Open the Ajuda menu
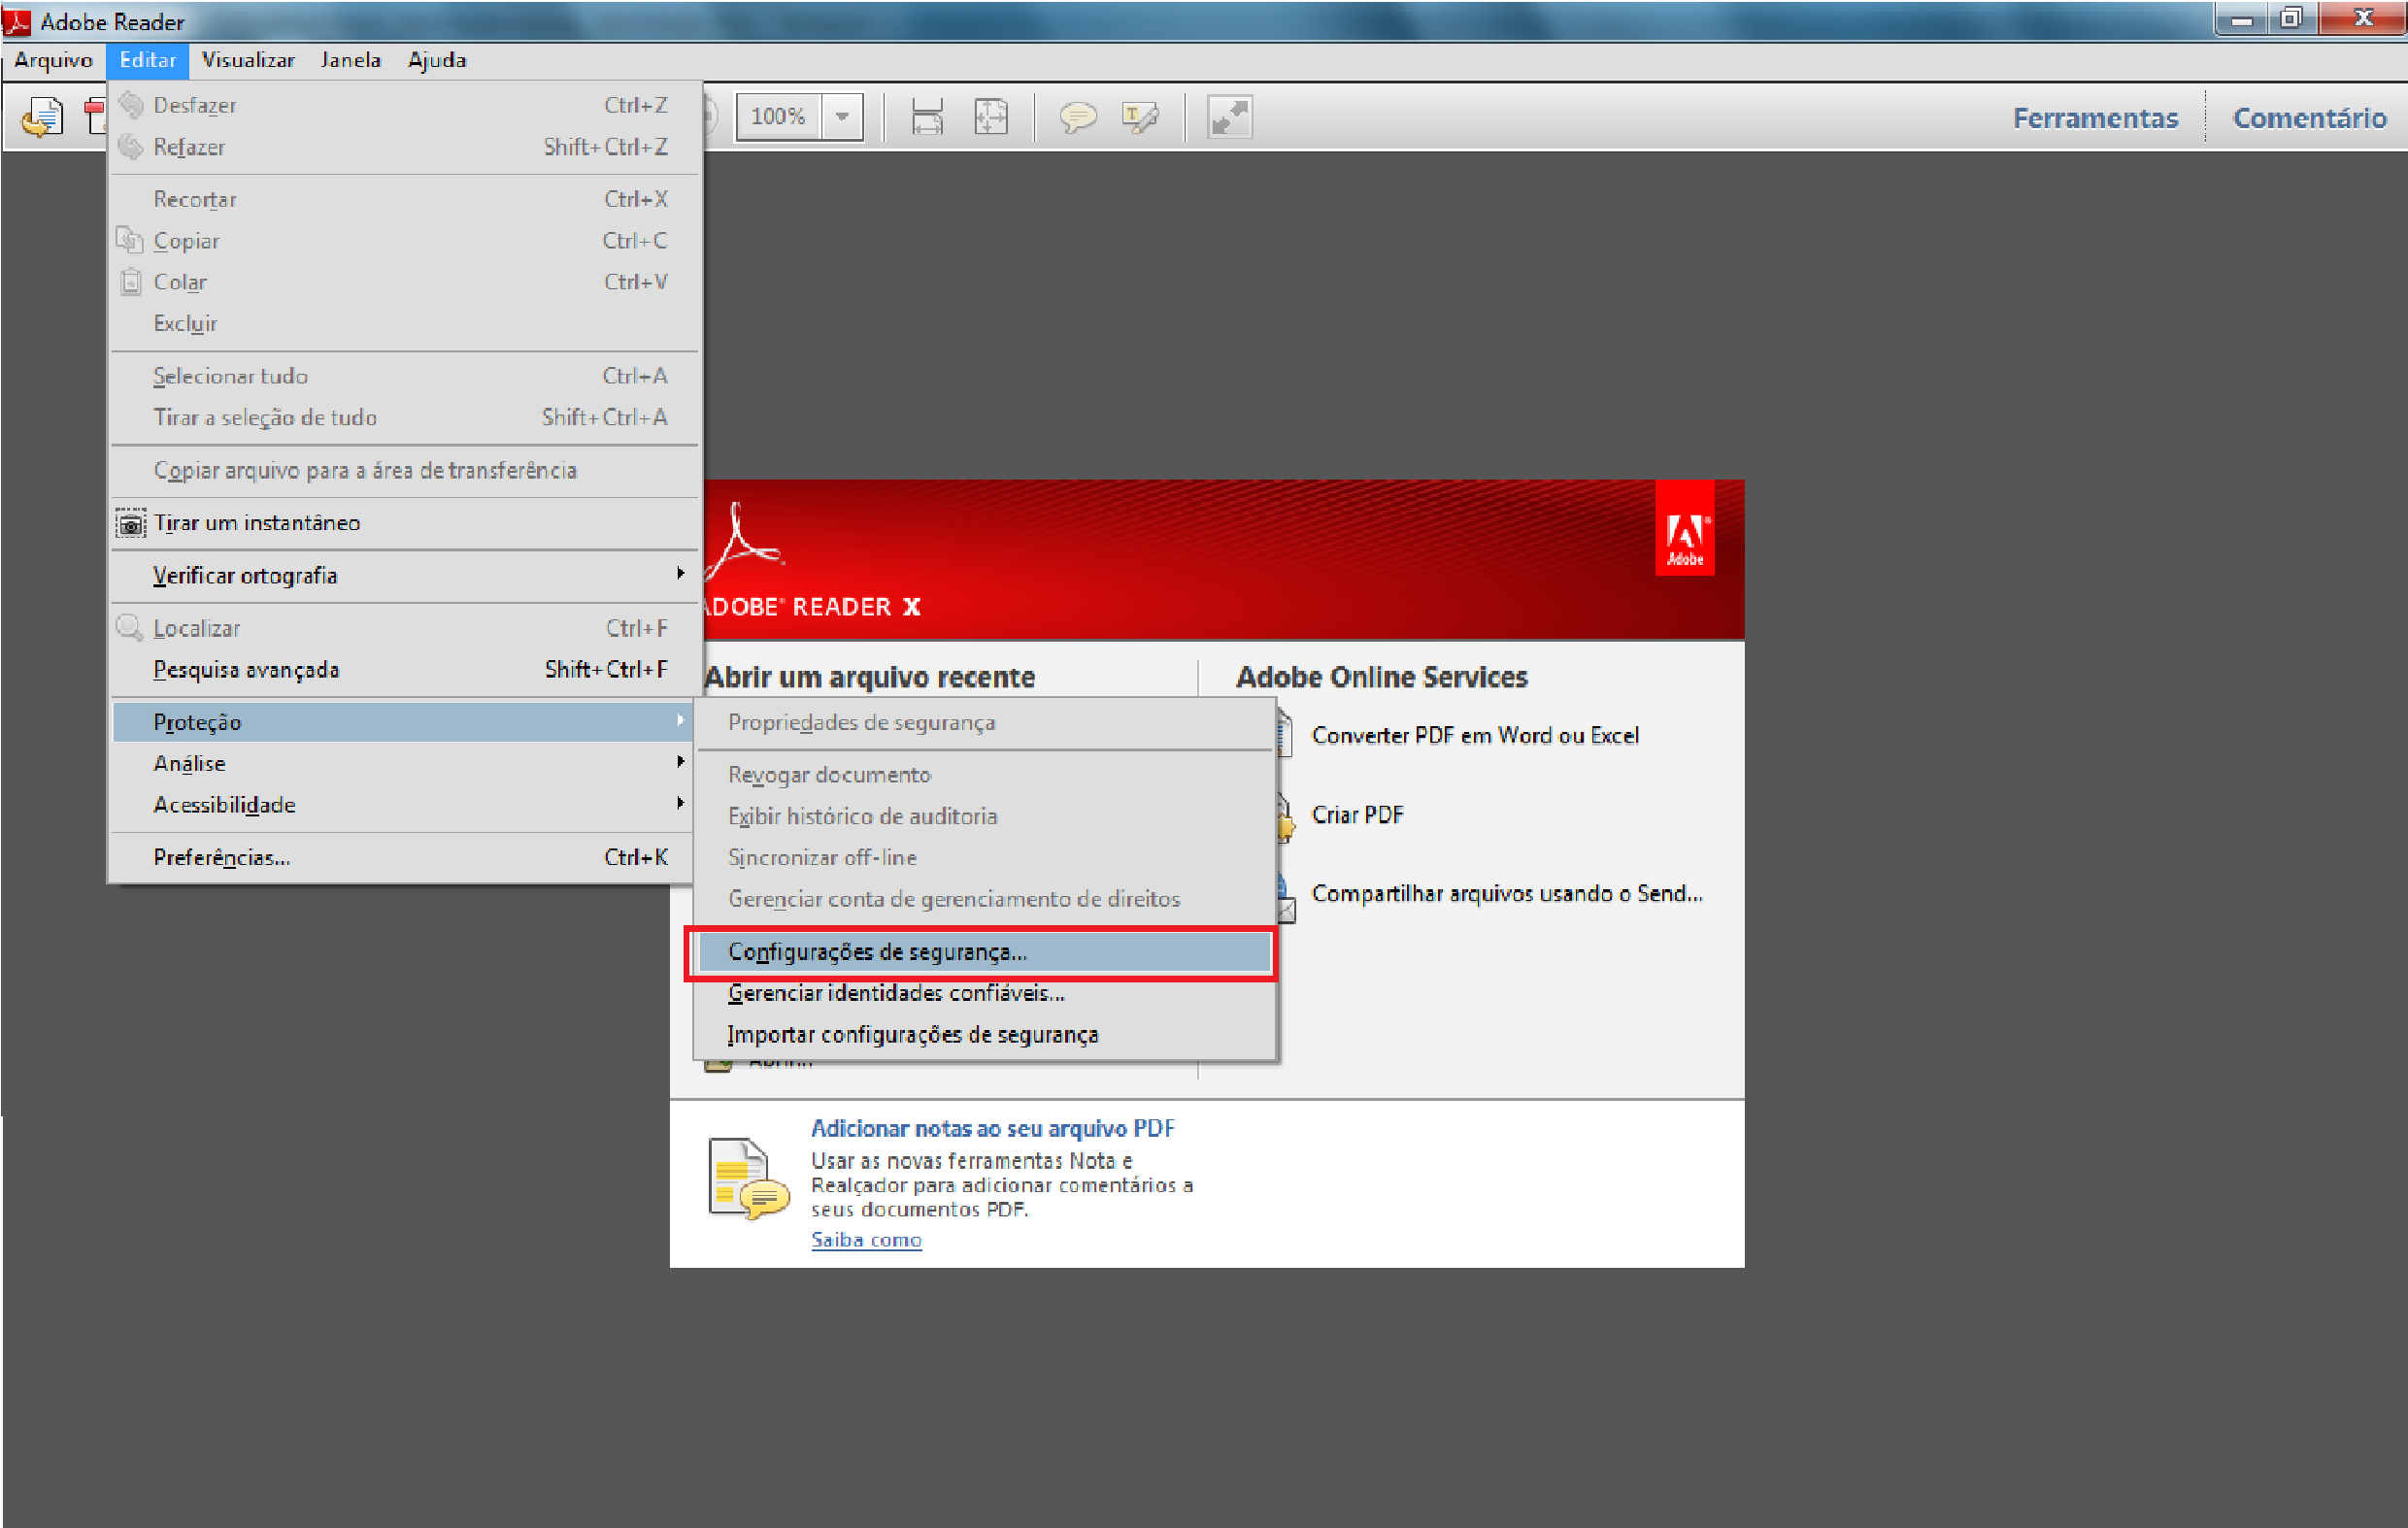This screenshot has height=1528, width=2408. tap(437, 60)
